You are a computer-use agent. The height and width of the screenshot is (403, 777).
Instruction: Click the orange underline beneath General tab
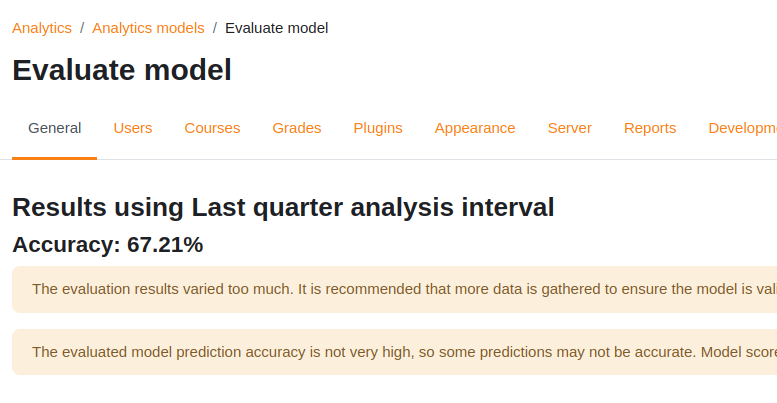pyautogui.click(x=55, y=158)
